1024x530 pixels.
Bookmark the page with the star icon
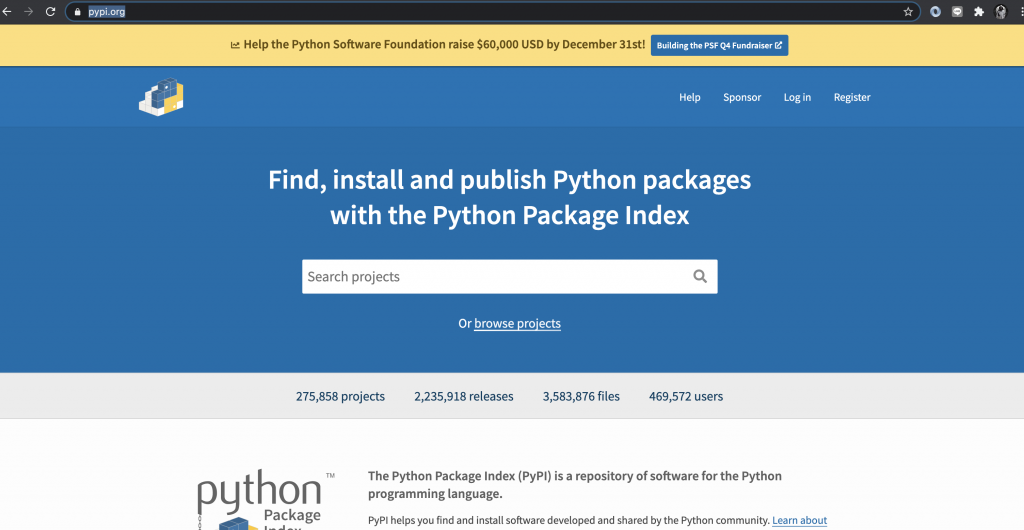(x=908, y=12)
